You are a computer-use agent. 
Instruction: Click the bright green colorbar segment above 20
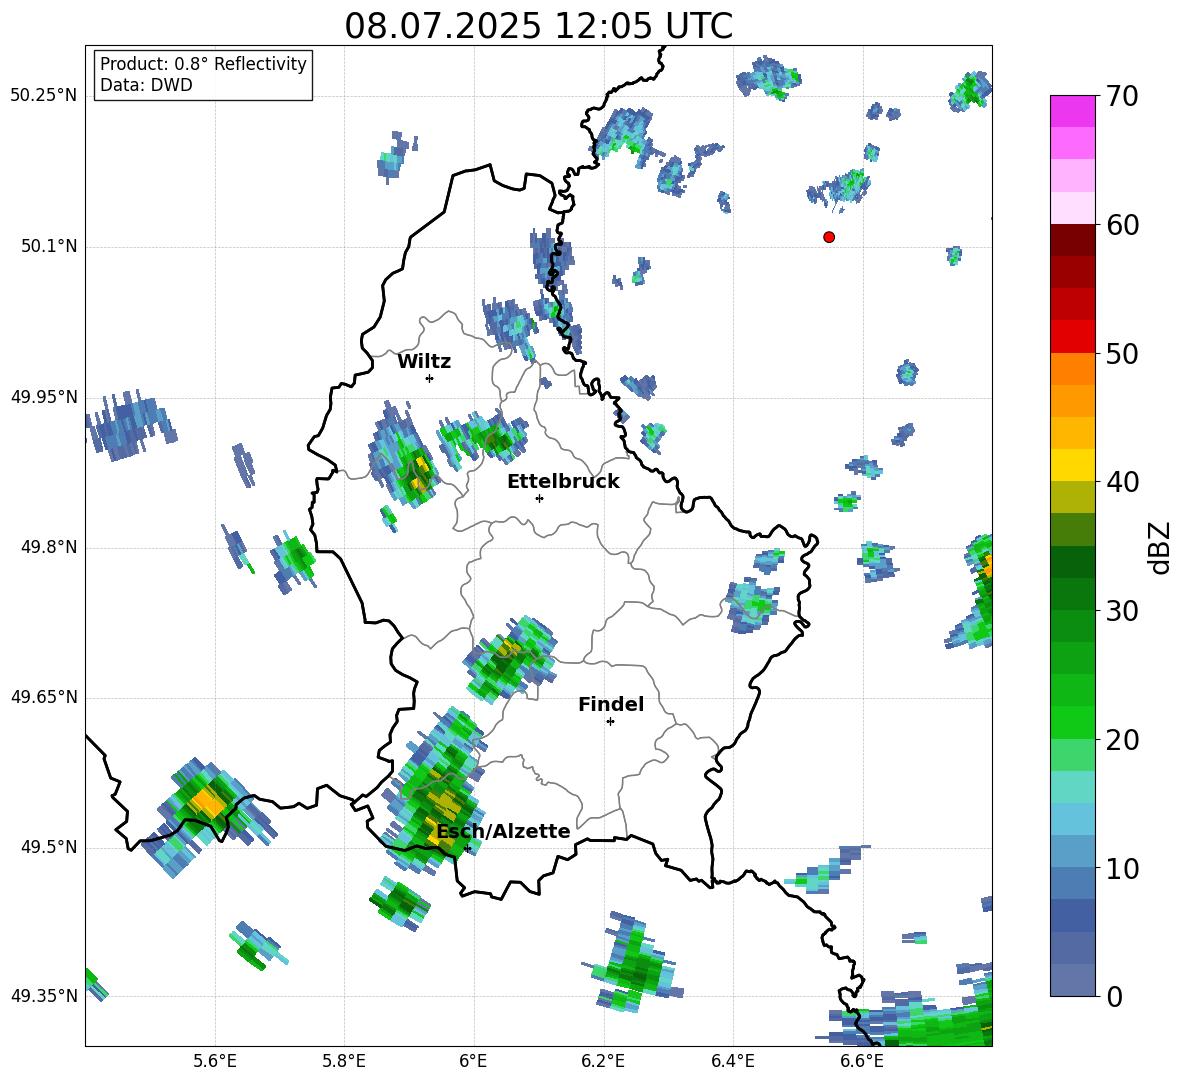tap(1072, 722)
